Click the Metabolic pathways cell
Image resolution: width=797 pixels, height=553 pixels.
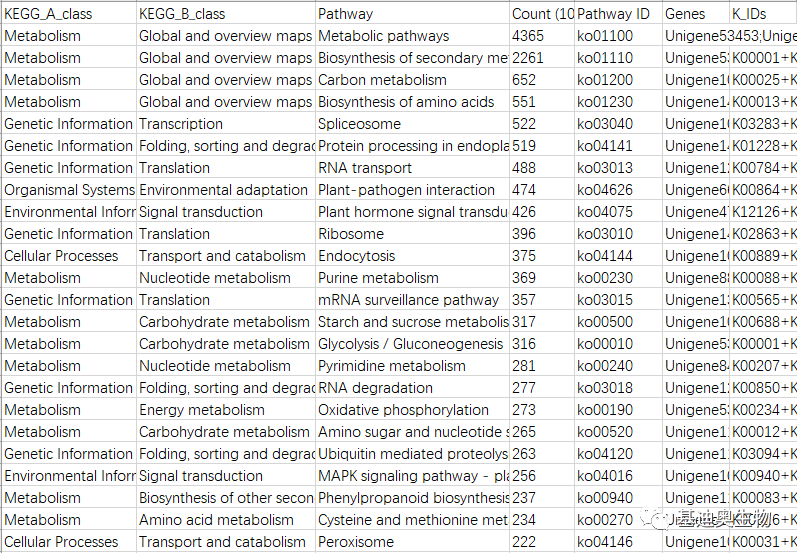coord(413,36)
